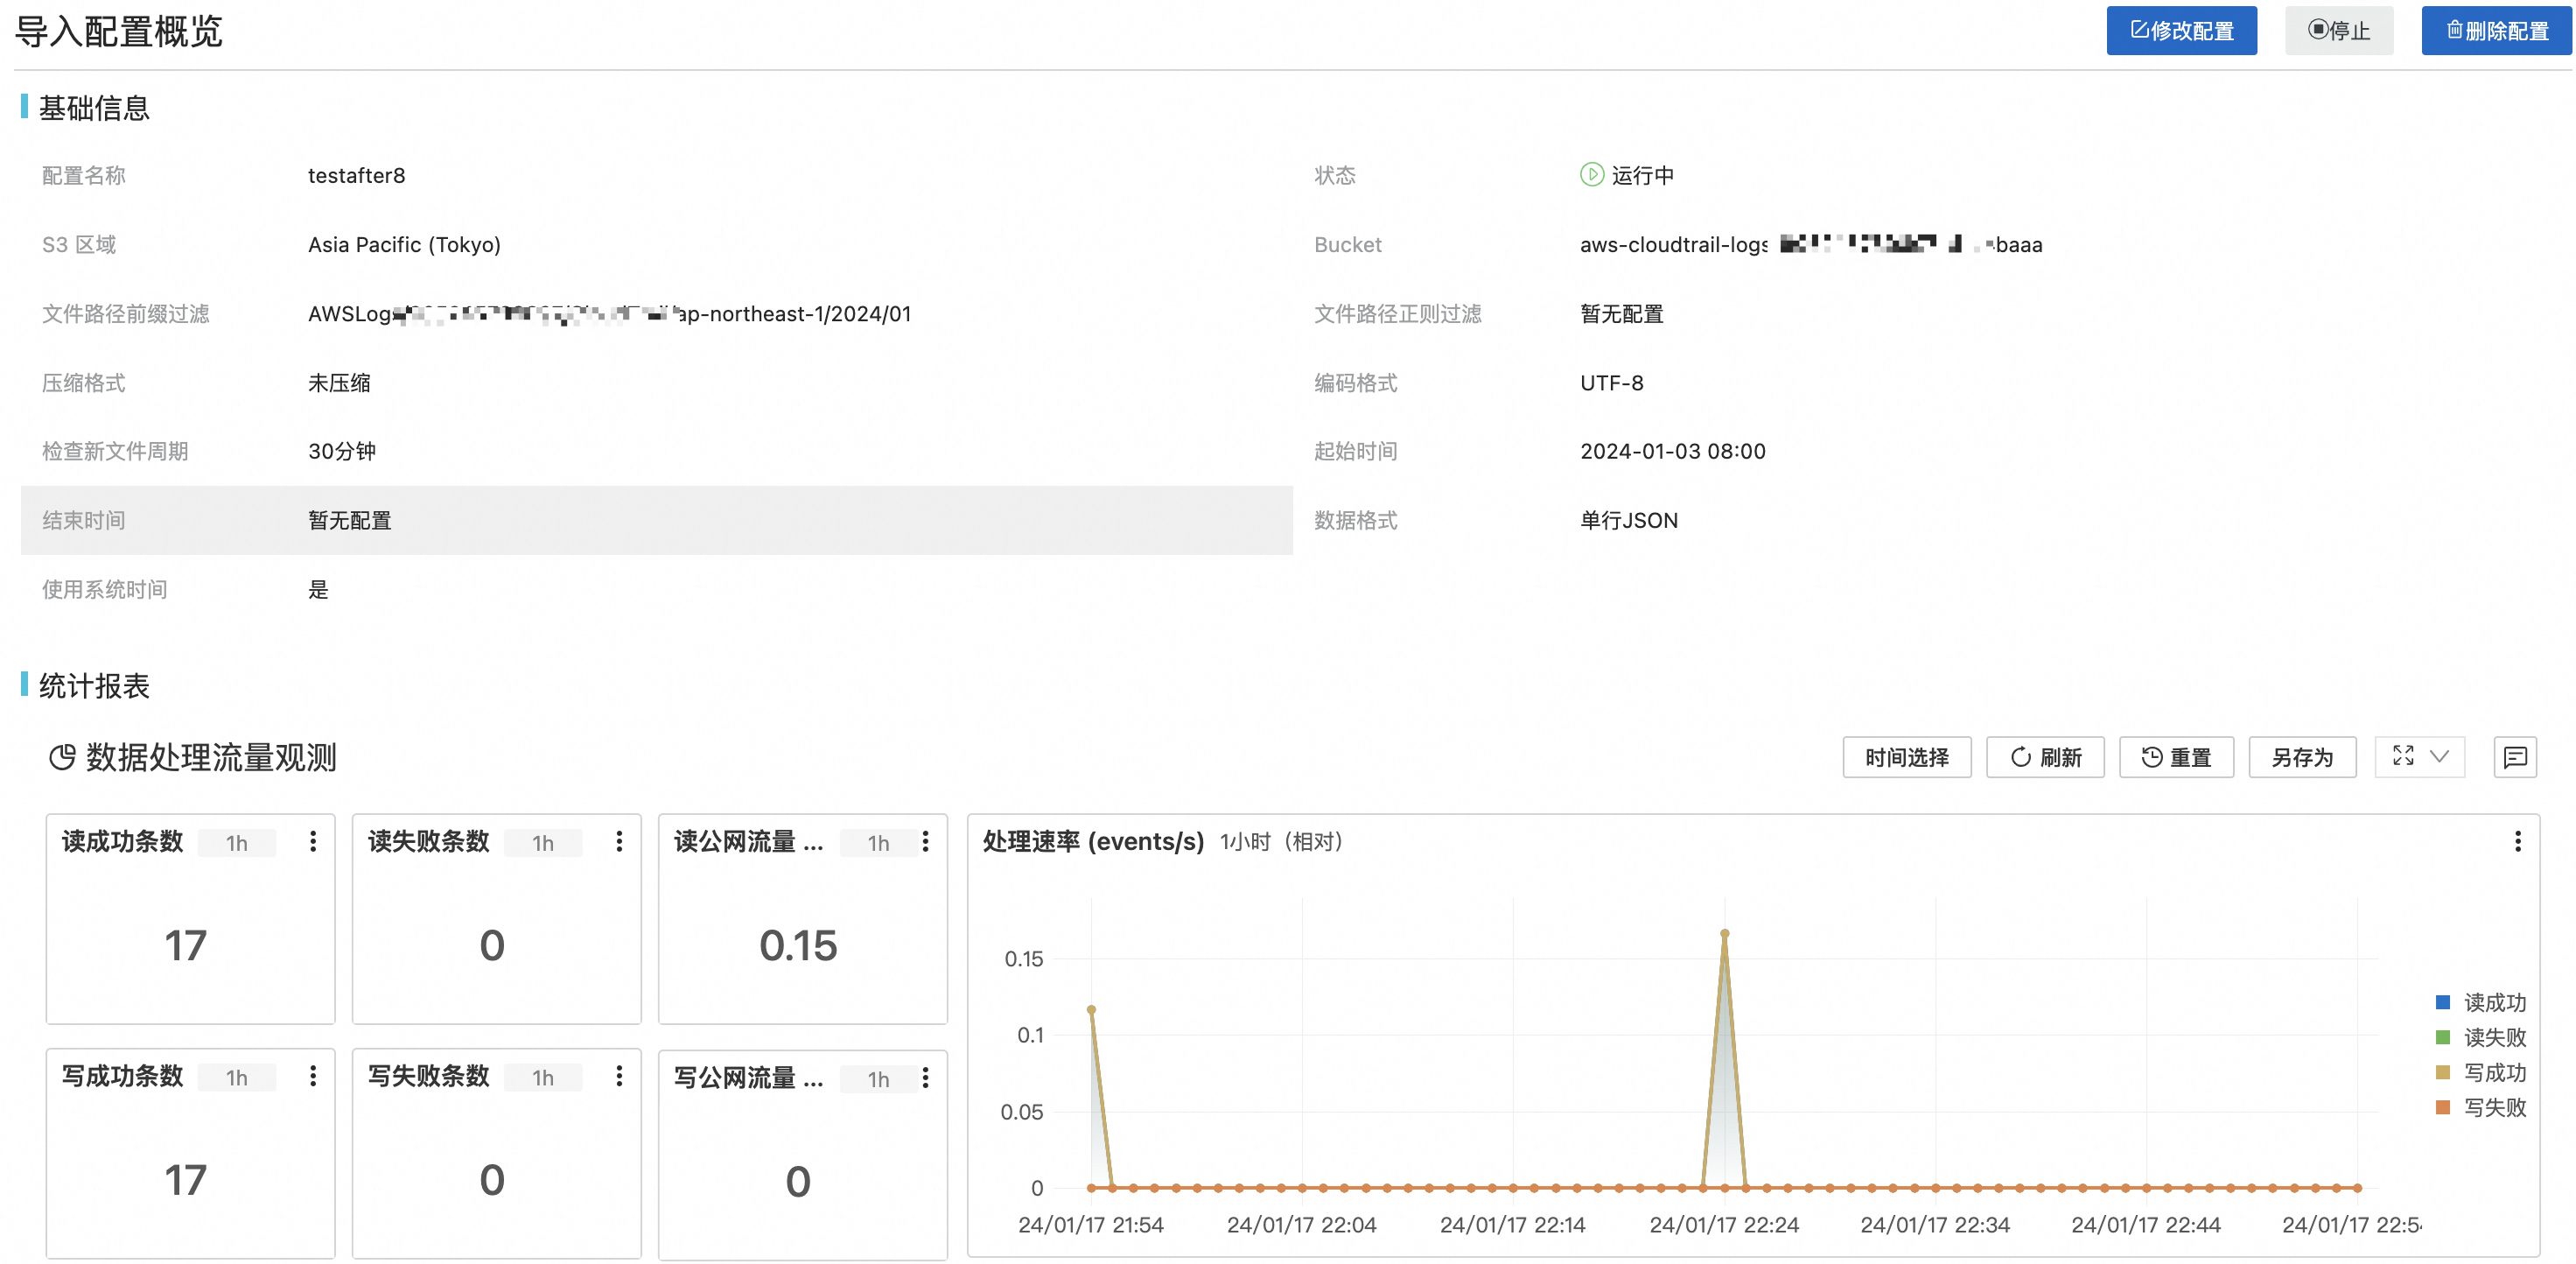Click the 读公网流量 value 0.15

pyautogui.click(x=798, y=945)
